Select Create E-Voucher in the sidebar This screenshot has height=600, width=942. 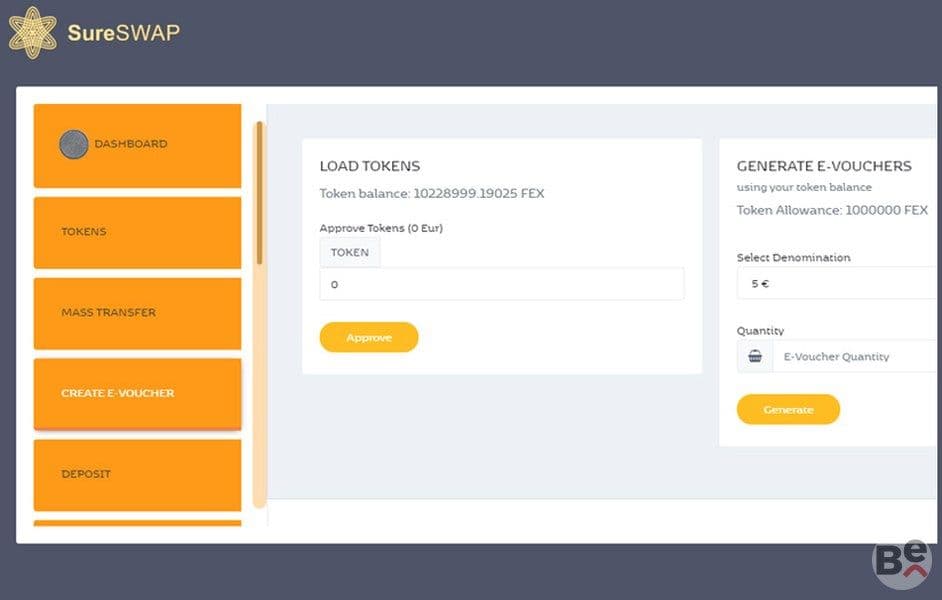pos(138,394)
